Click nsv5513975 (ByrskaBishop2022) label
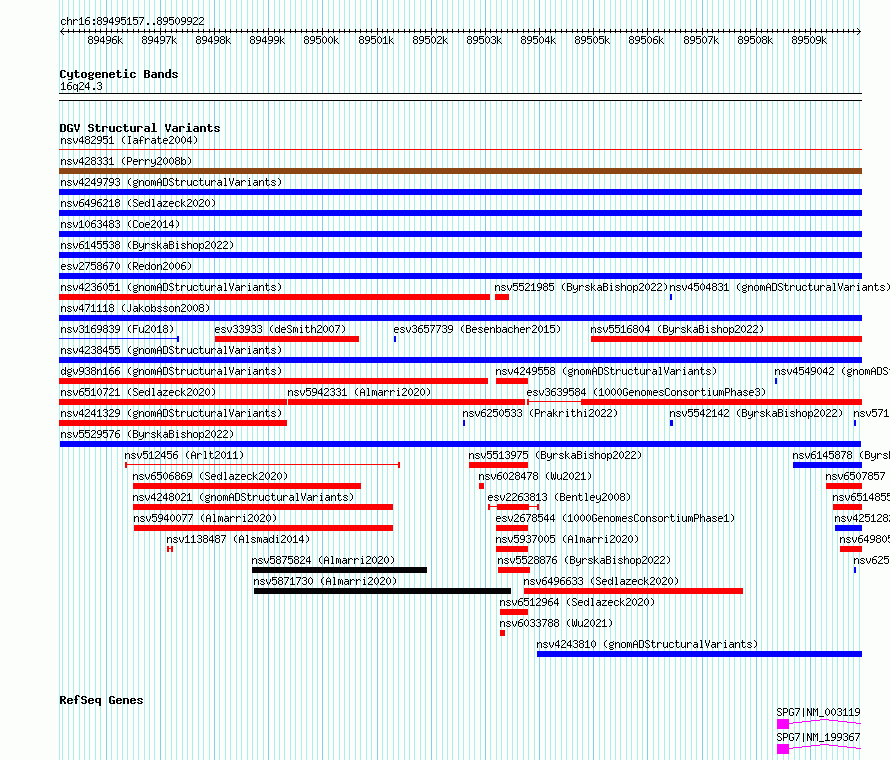Screen dimensions: 890x760 pyautogui.click(x=555, y=455)
